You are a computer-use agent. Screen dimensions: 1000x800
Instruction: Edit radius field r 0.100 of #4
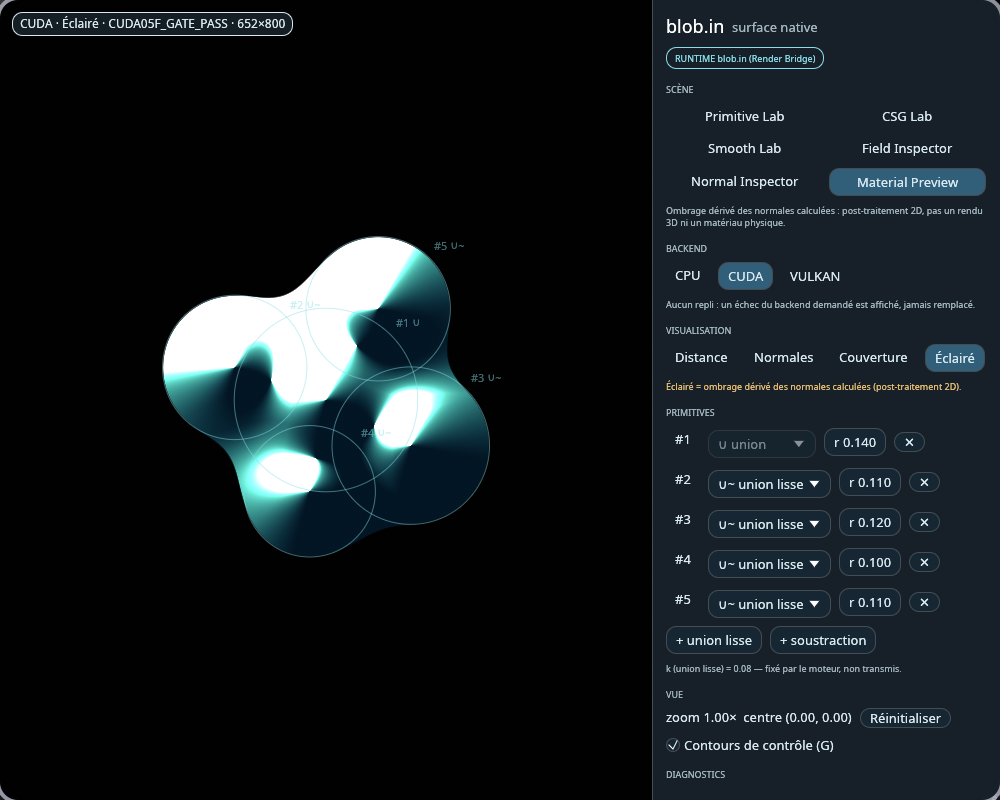click(870, 562)
